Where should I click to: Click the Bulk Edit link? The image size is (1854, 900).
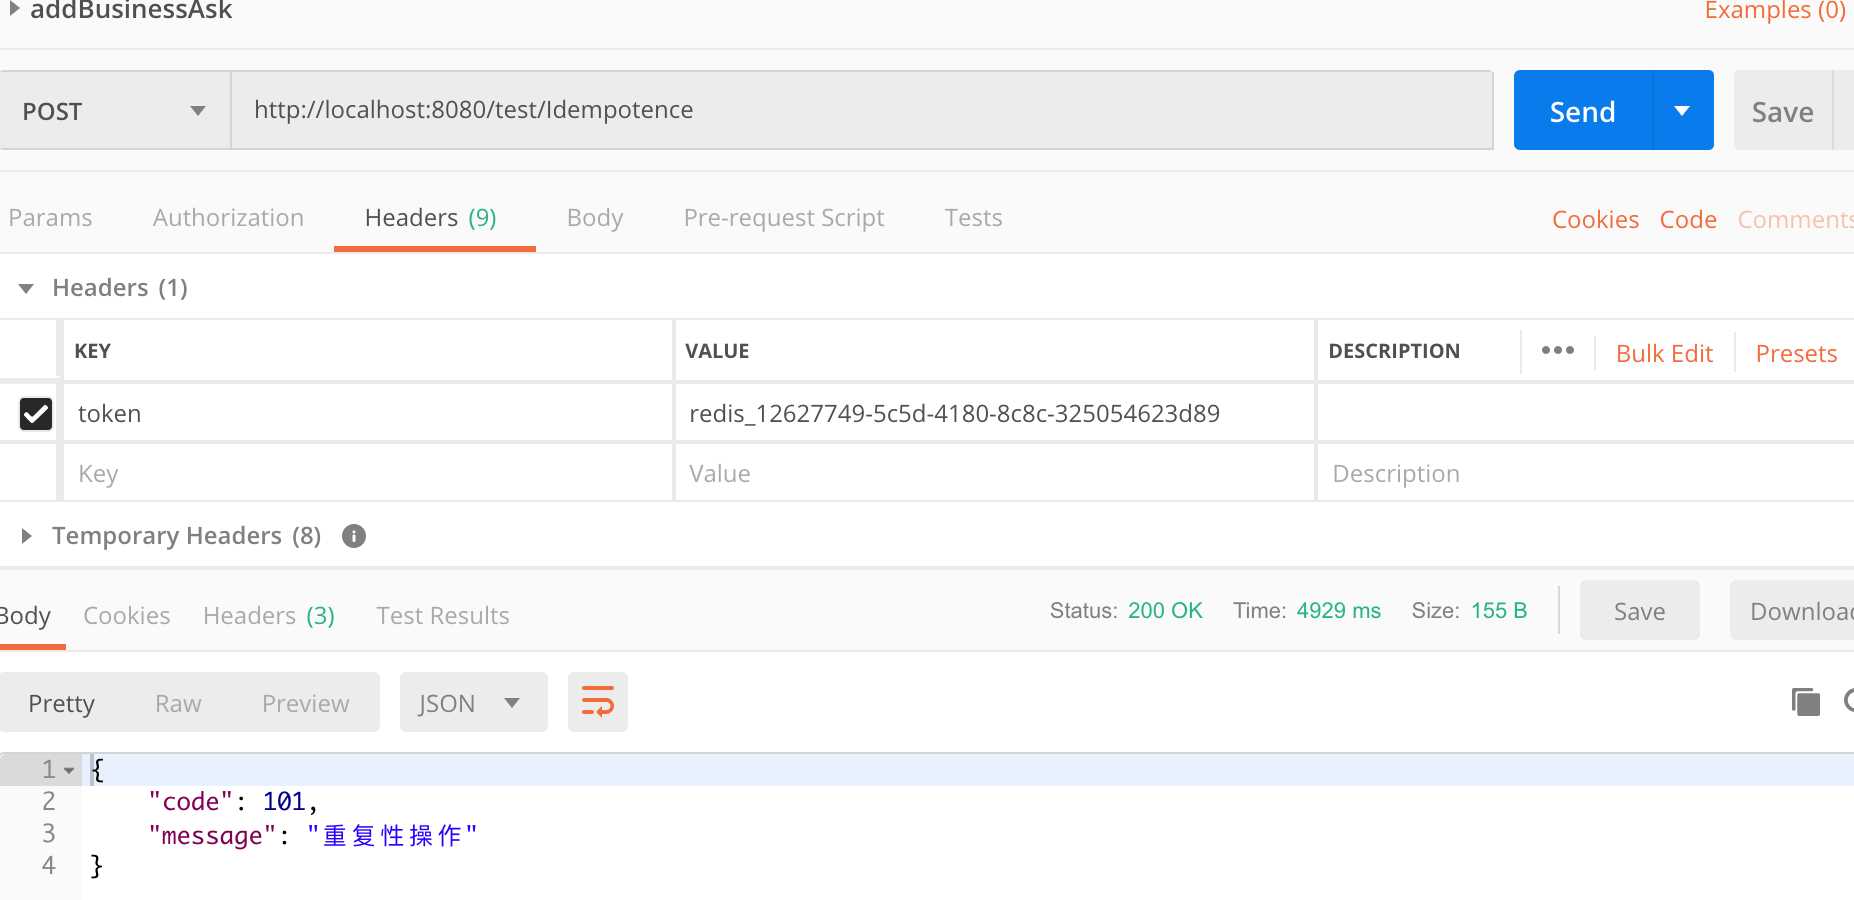[1664, 354]
